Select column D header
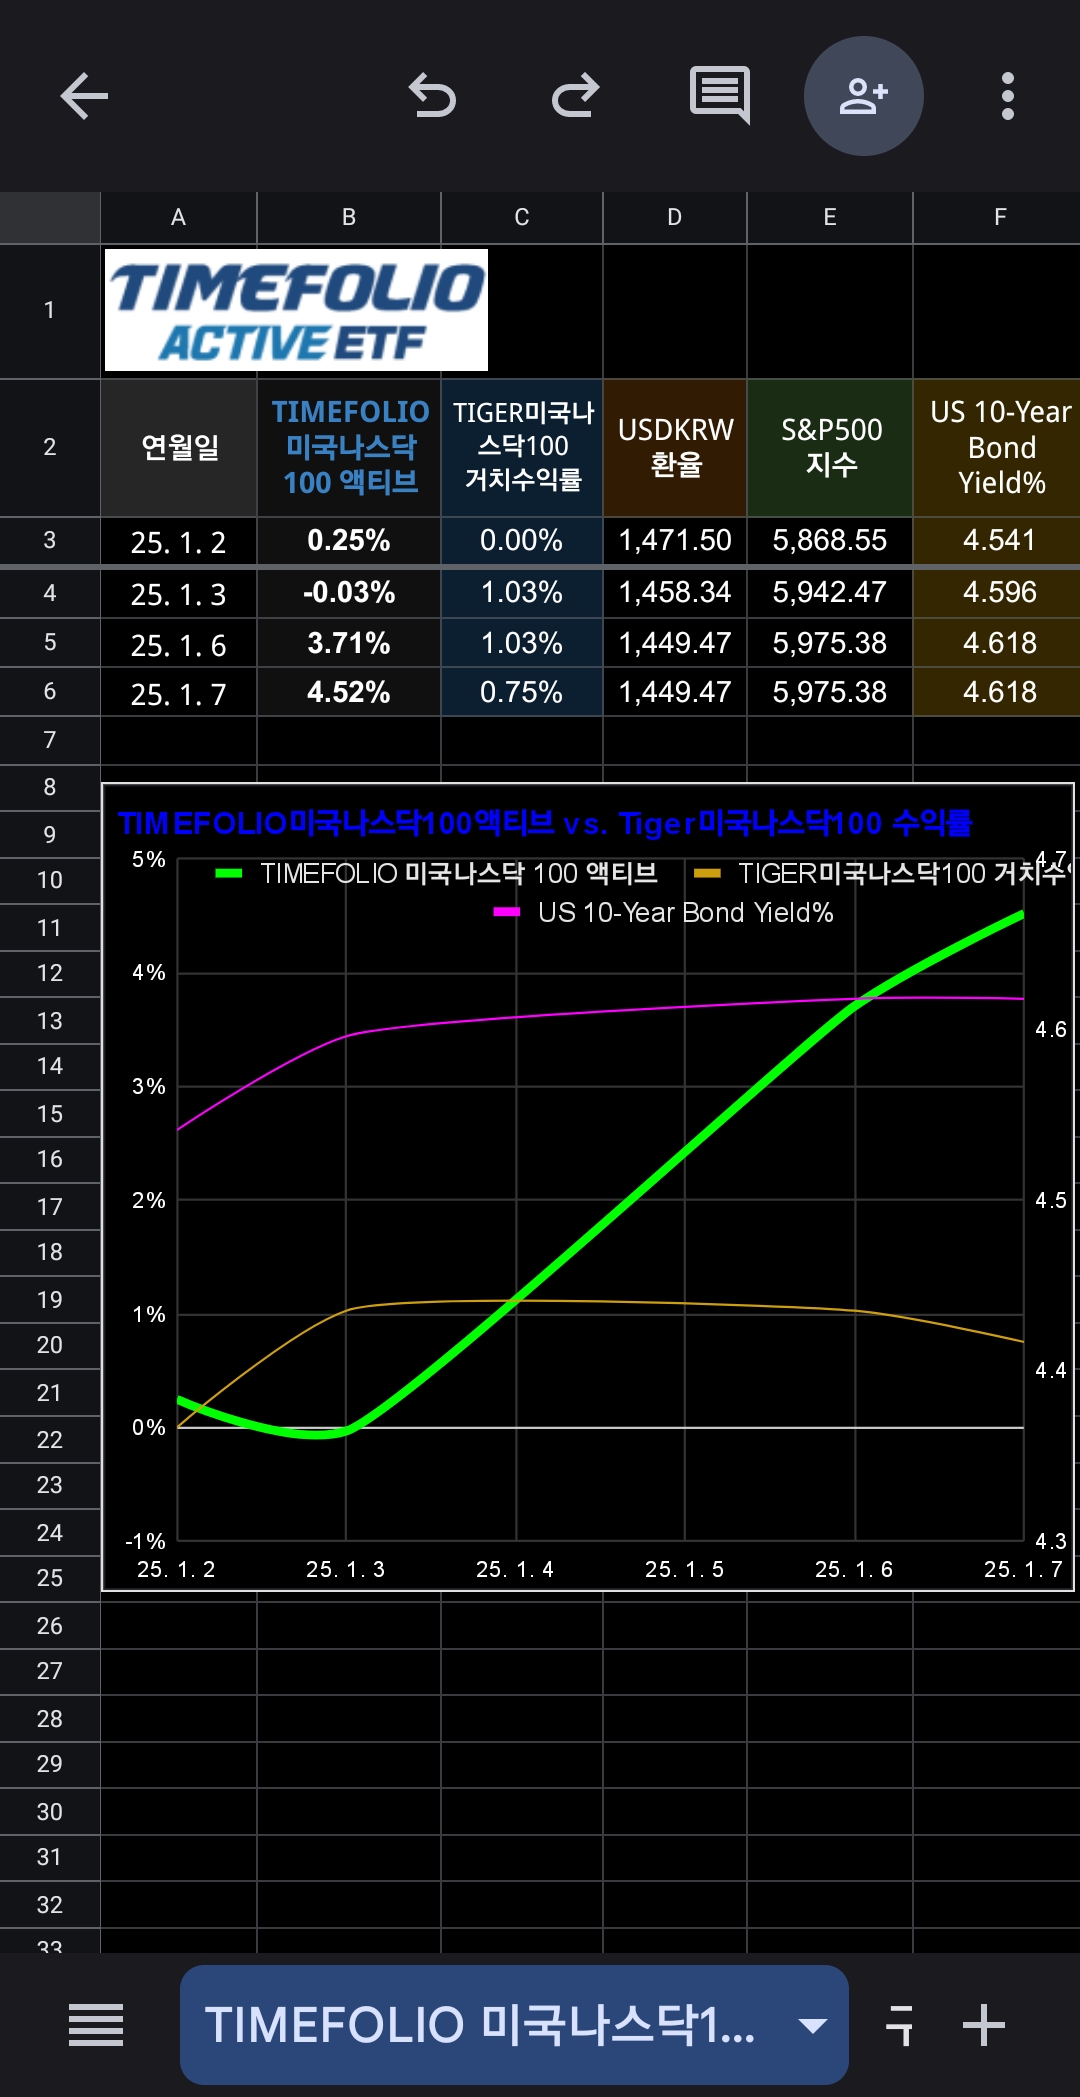 [x=675, y=218]
